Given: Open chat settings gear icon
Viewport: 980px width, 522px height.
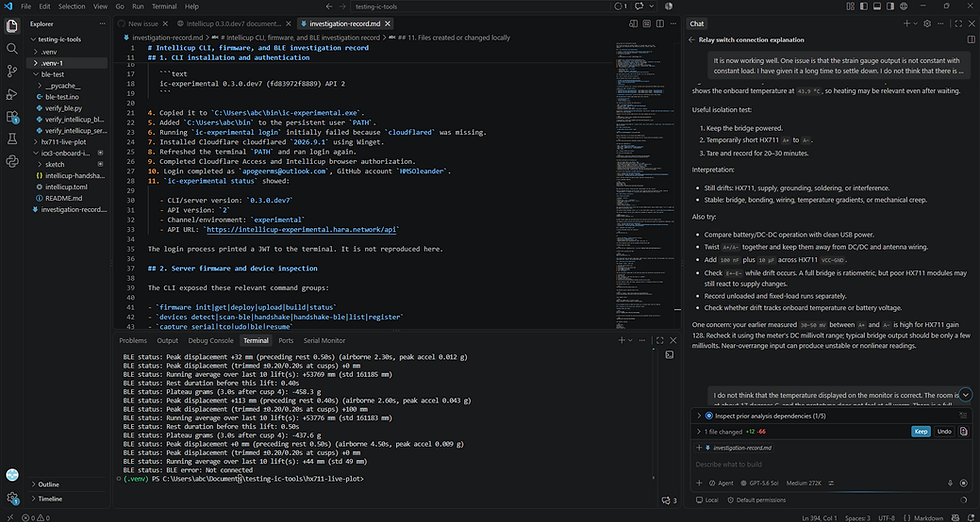Looking at the screenshot, I should pyautogui.click(x=928, y=24).
